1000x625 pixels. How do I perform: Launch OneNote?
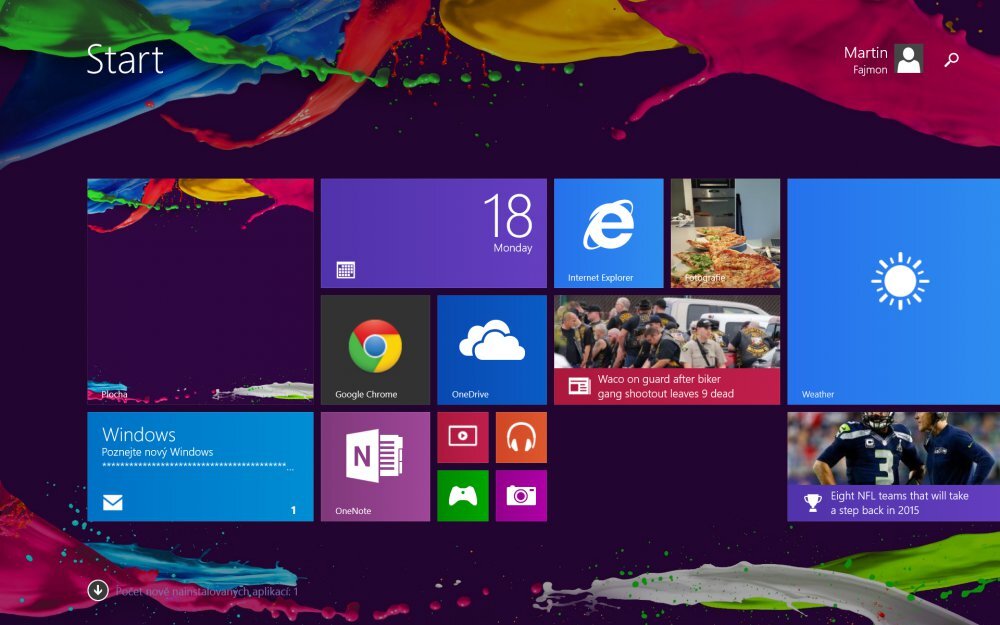tap(374, 465)
